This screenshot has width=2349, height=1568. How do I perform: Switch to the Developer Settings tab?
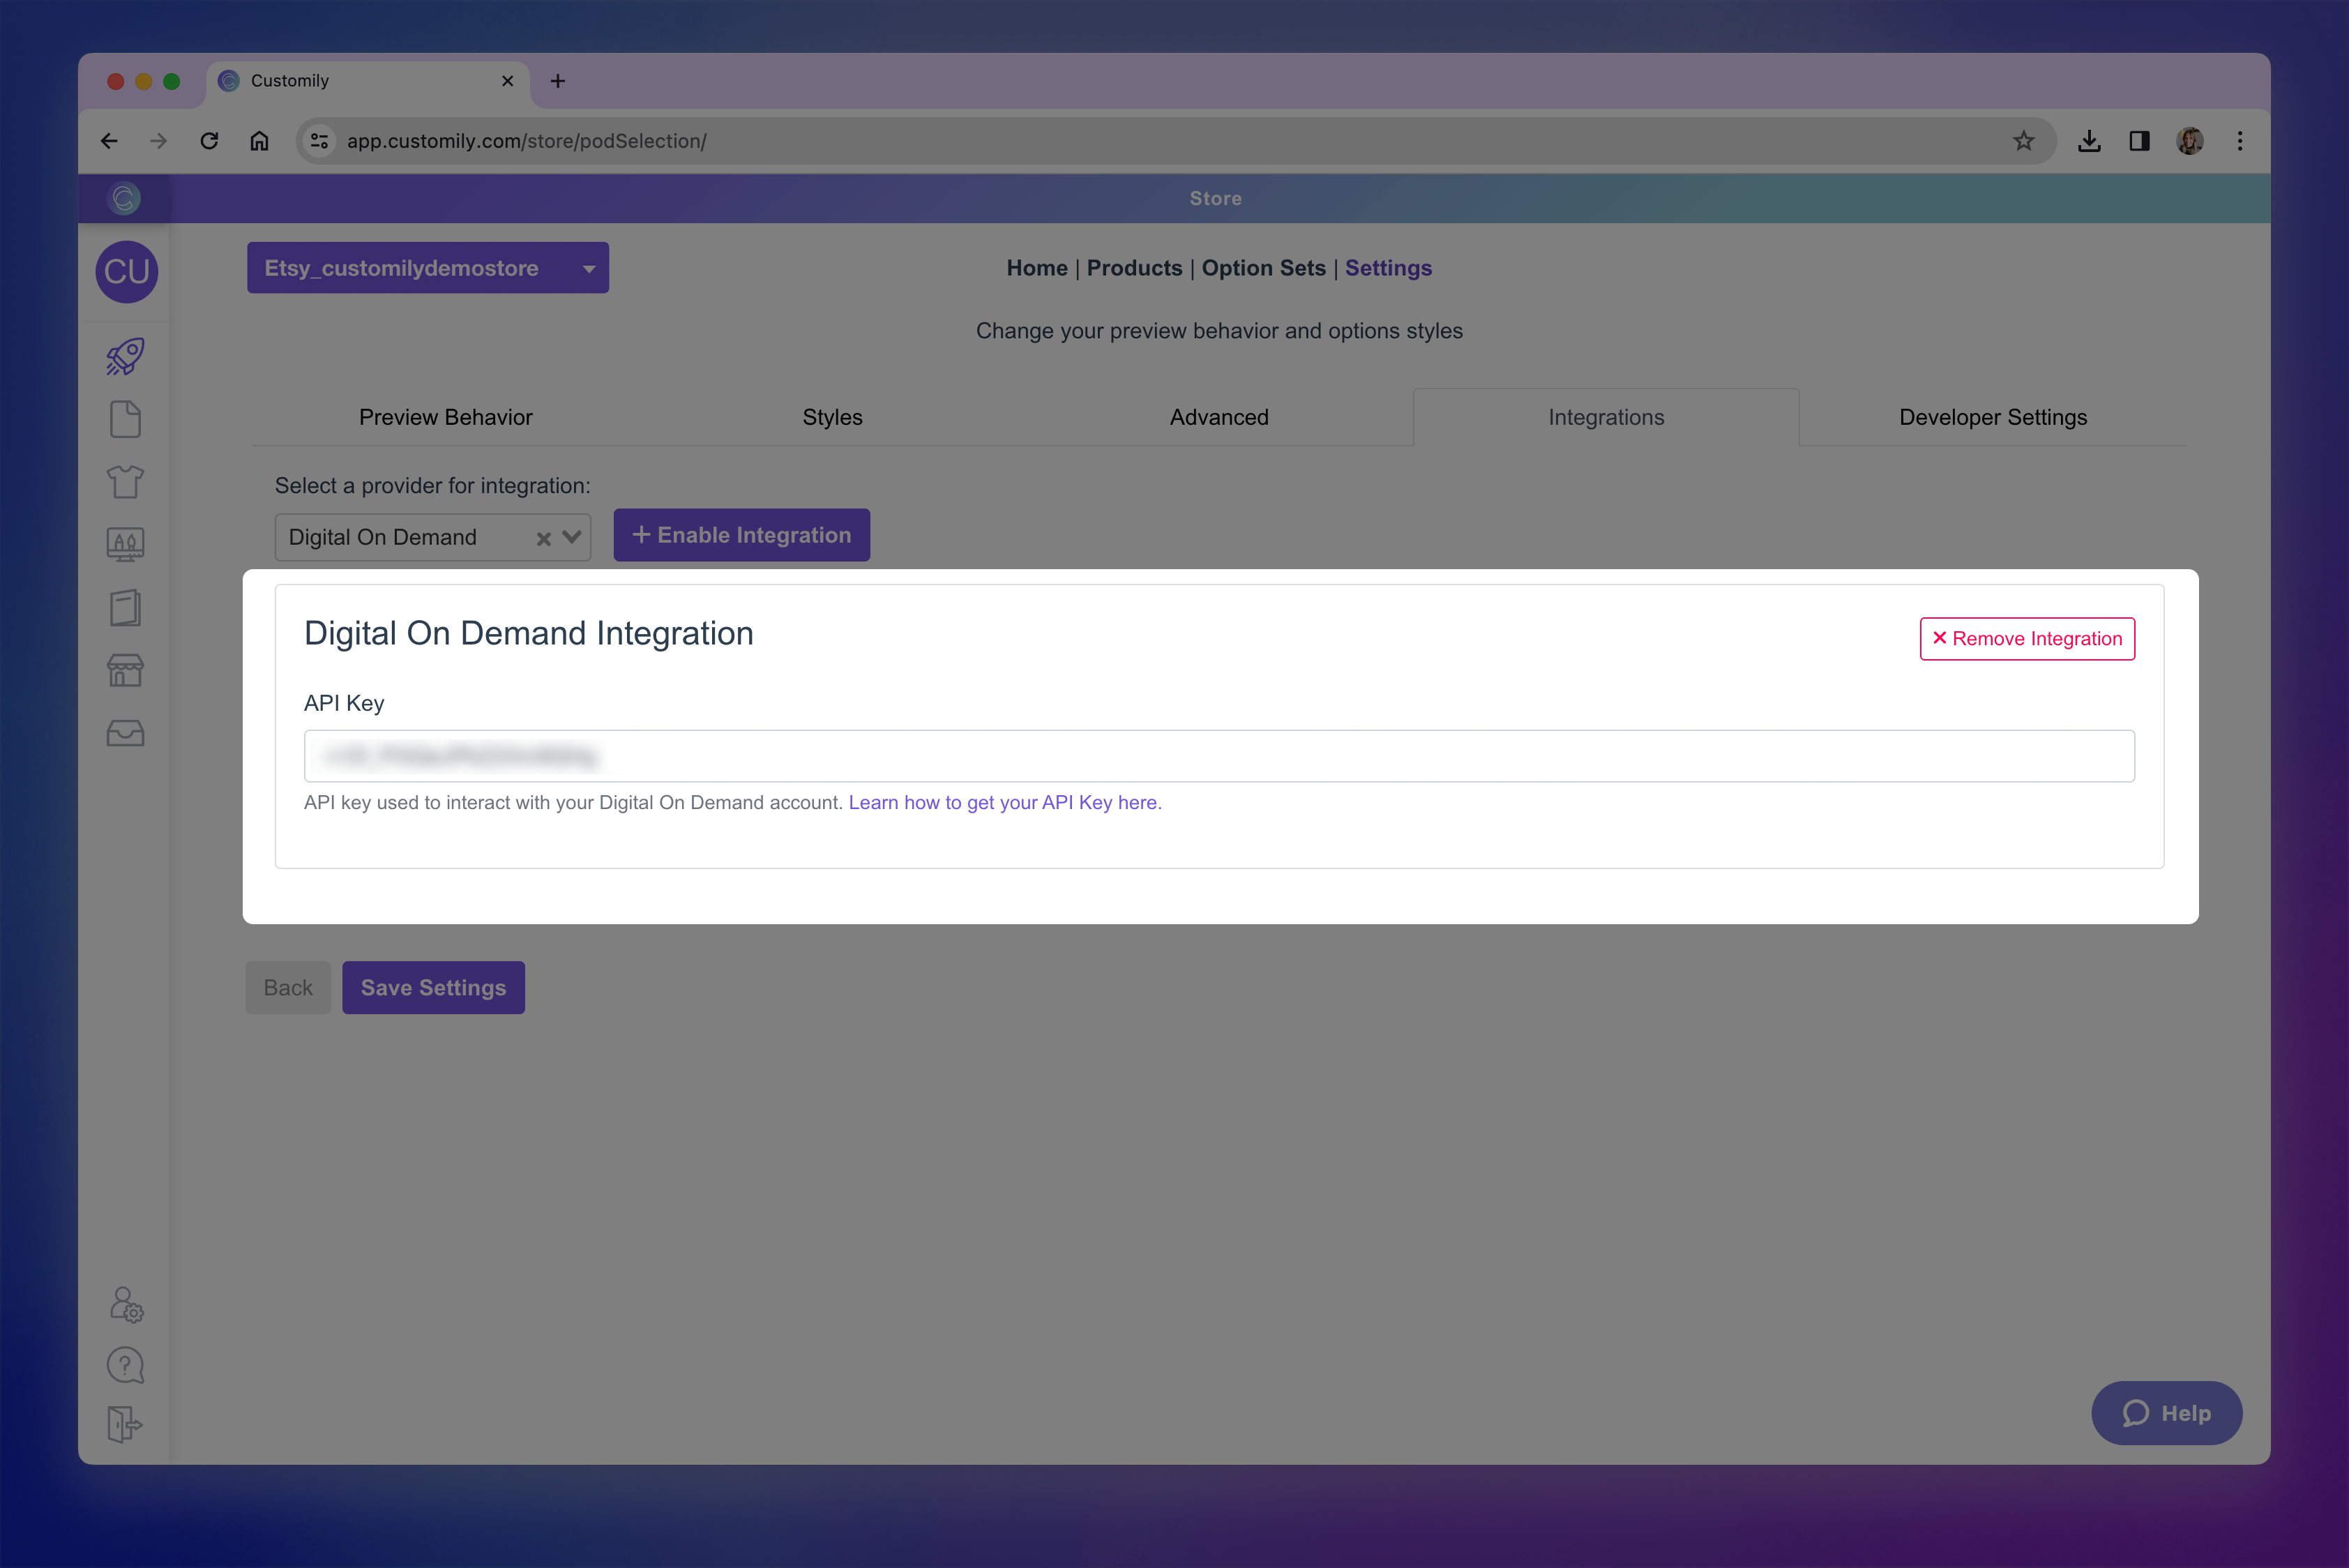tap(1992, 417)
